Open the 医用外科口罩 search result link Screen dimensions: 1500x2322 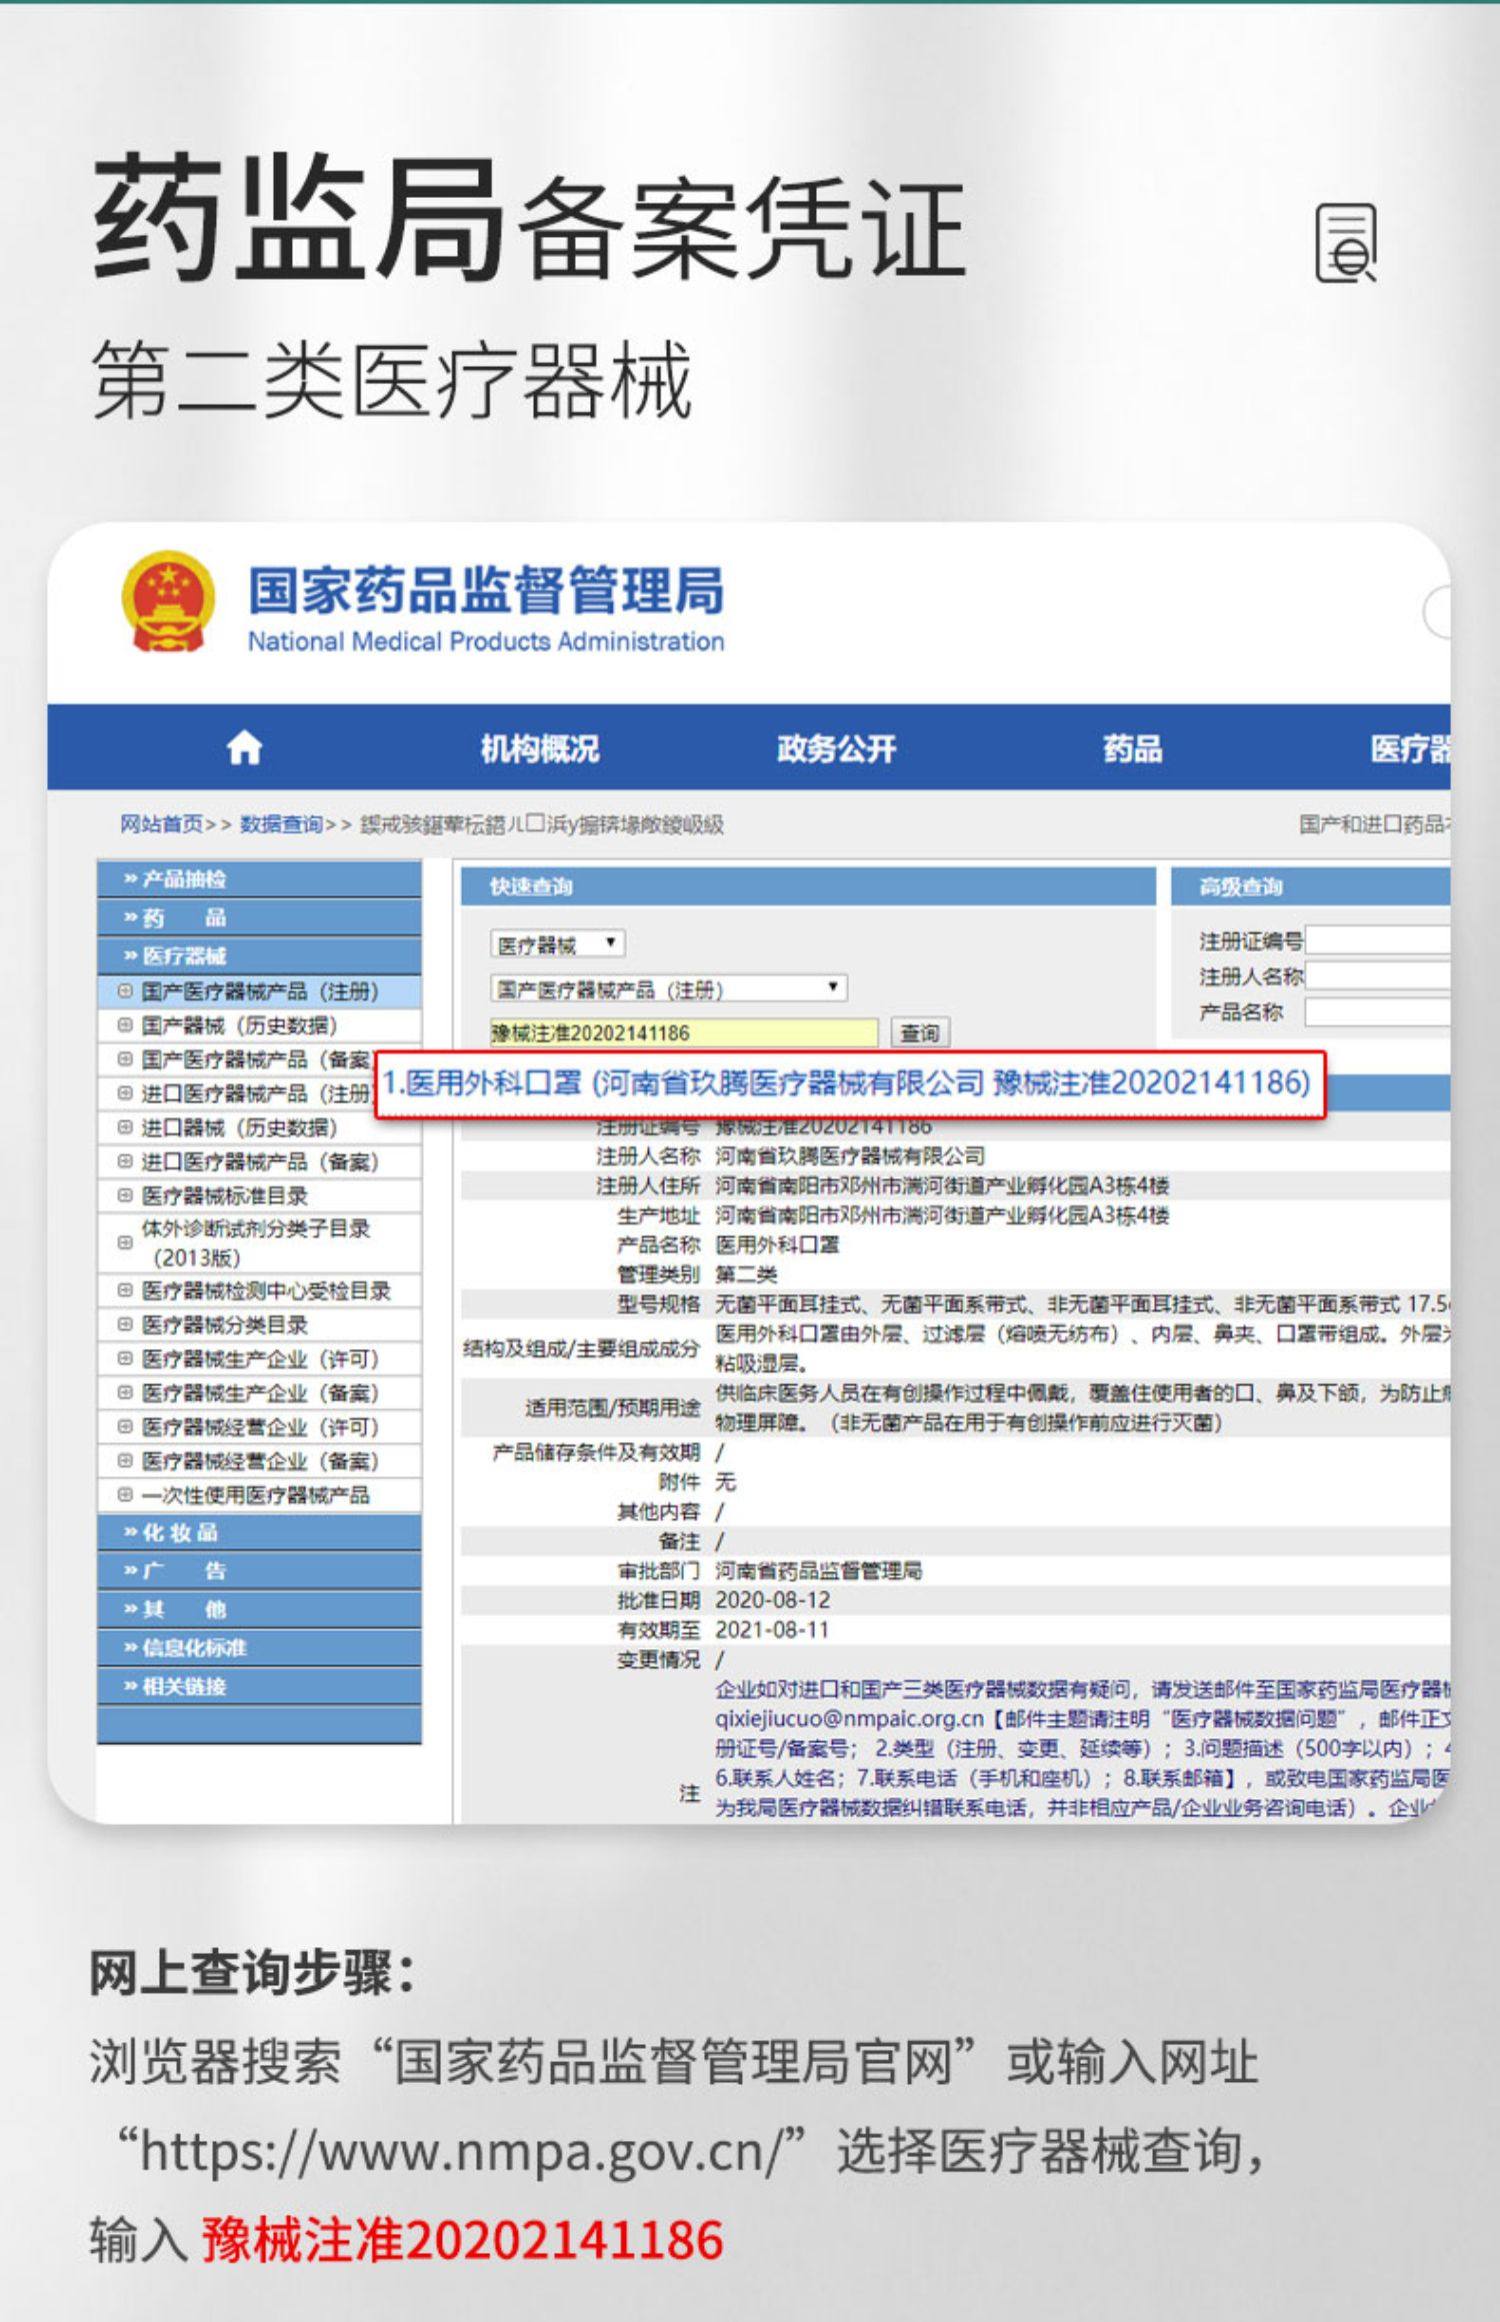(x=847, y=1082)
